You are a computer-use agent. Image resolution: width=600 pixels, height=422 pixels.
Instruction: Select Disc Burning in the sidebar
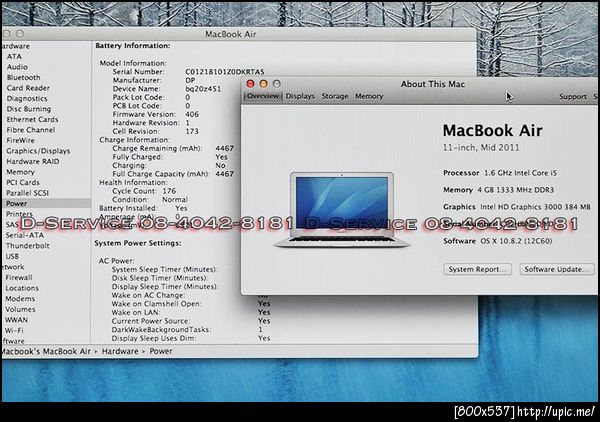coord(29,109)
